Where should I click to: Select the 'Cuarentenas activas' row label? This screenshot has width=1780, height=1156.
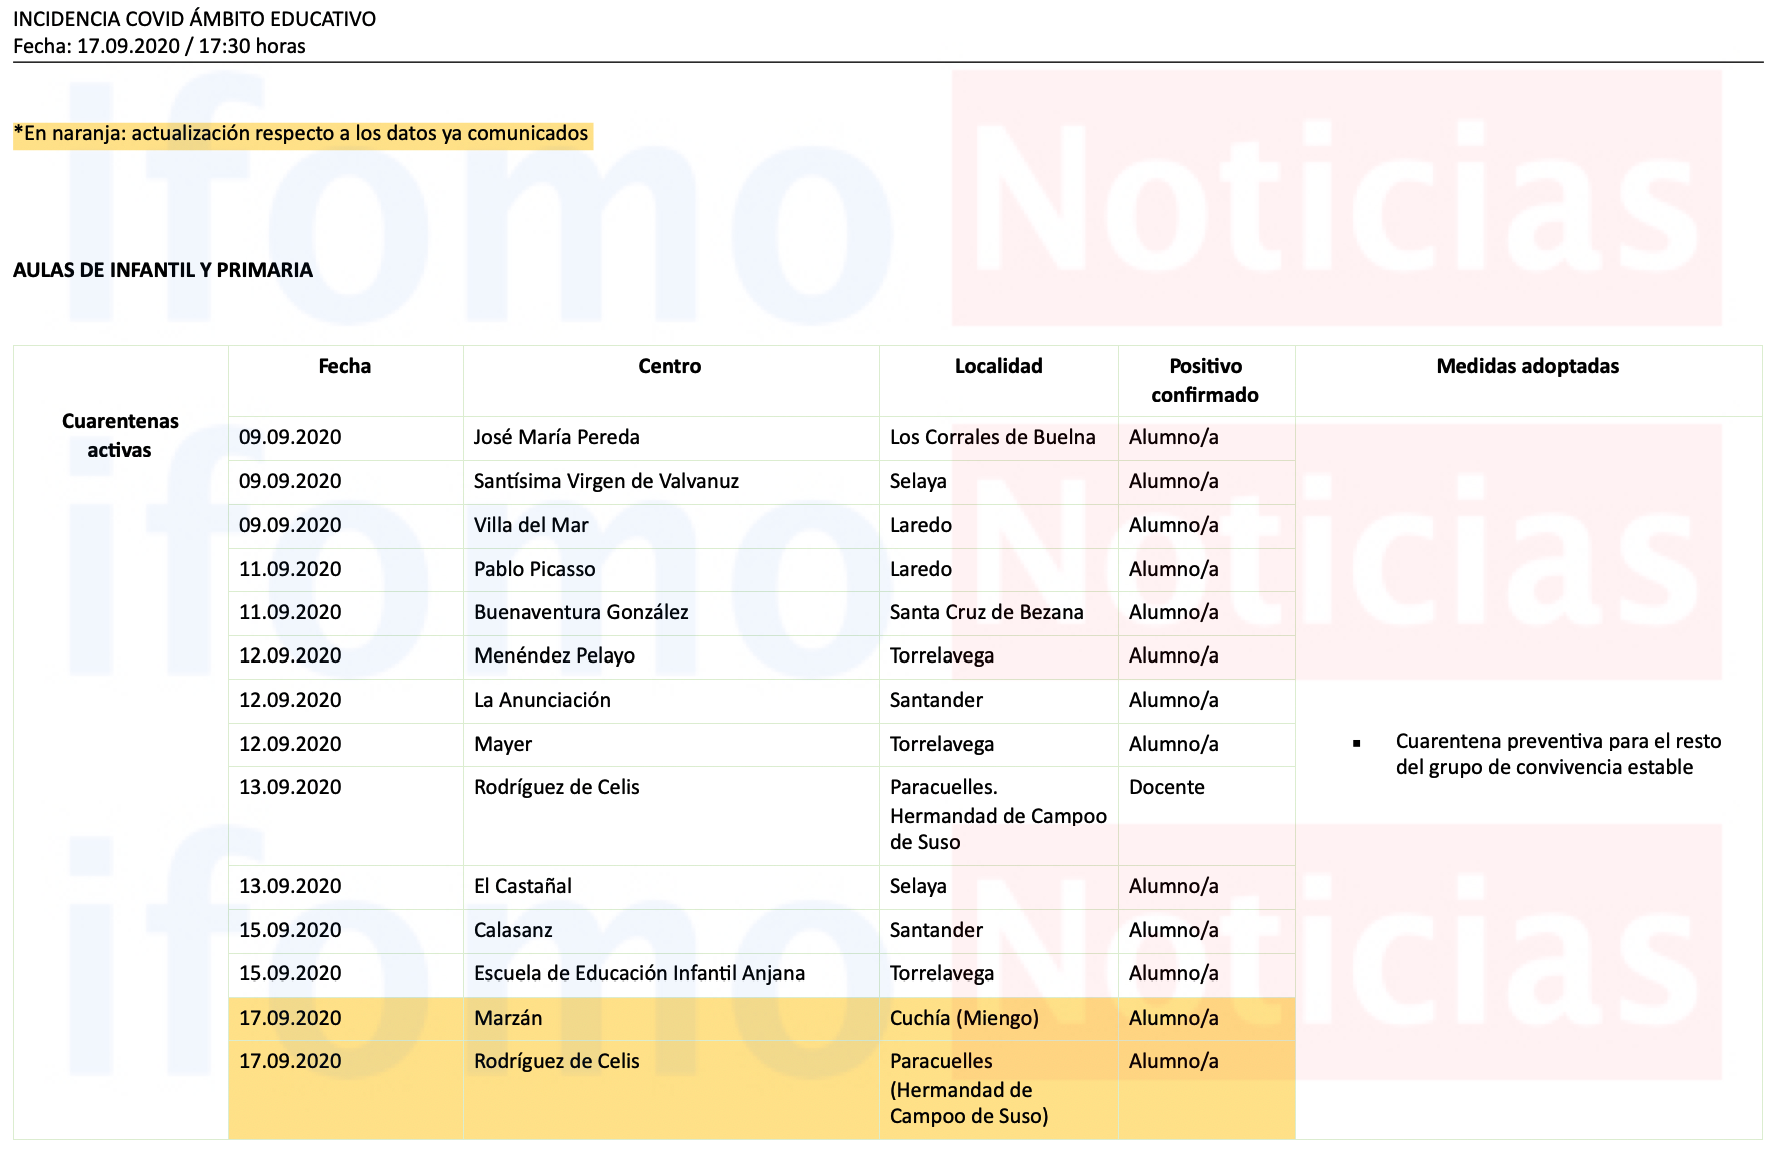point(120,435)
